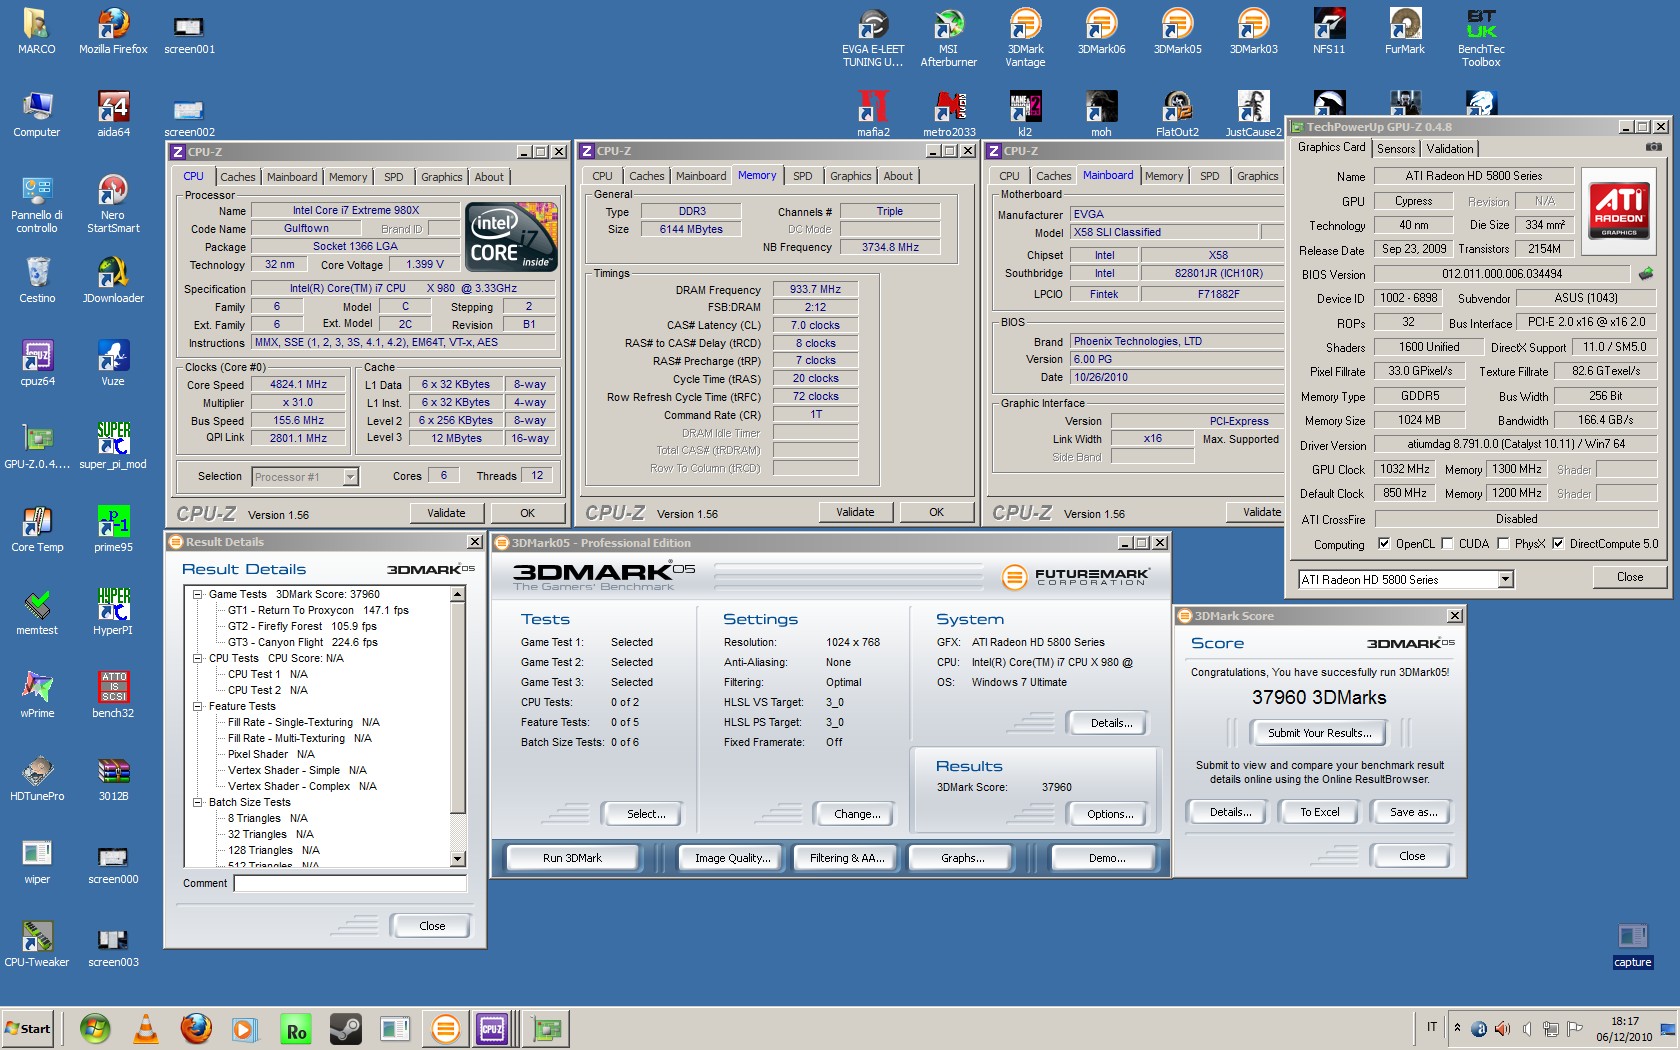Launch the NFS11 game shortcut
The width and height of the screenshot is (1680, 1050).
[x=1329, y=31]
